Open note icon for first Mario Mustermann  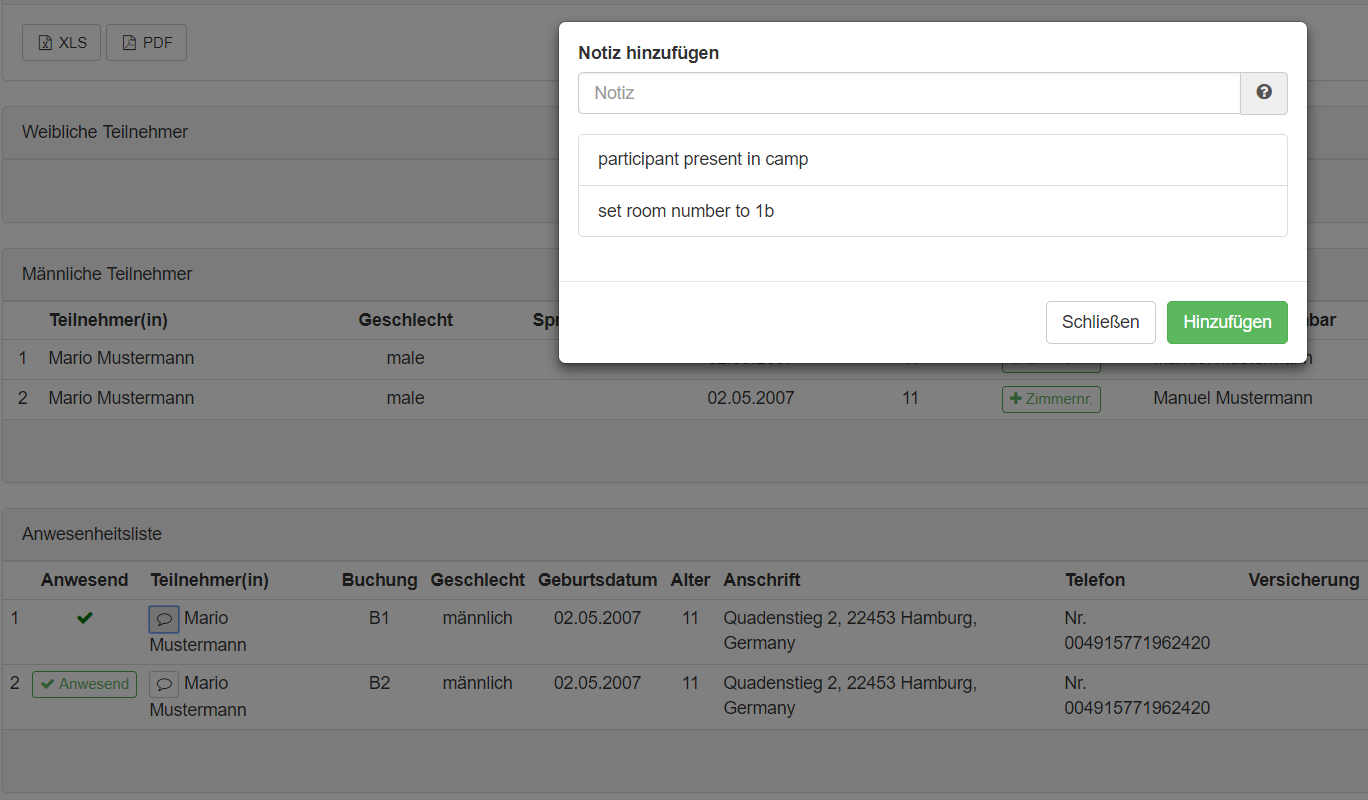click(x=164, y=619)
